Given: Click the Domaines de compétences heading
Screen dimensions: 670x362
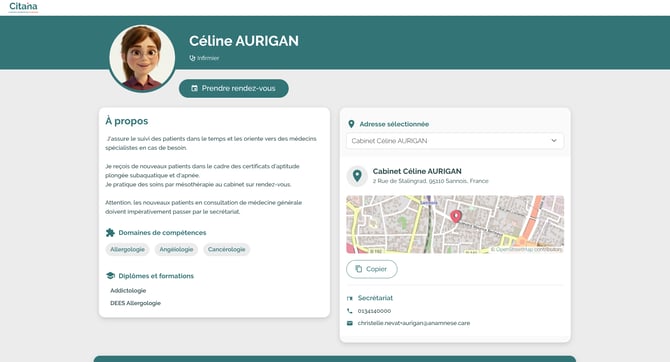Looking at the screenshot, I should [162, 233].
